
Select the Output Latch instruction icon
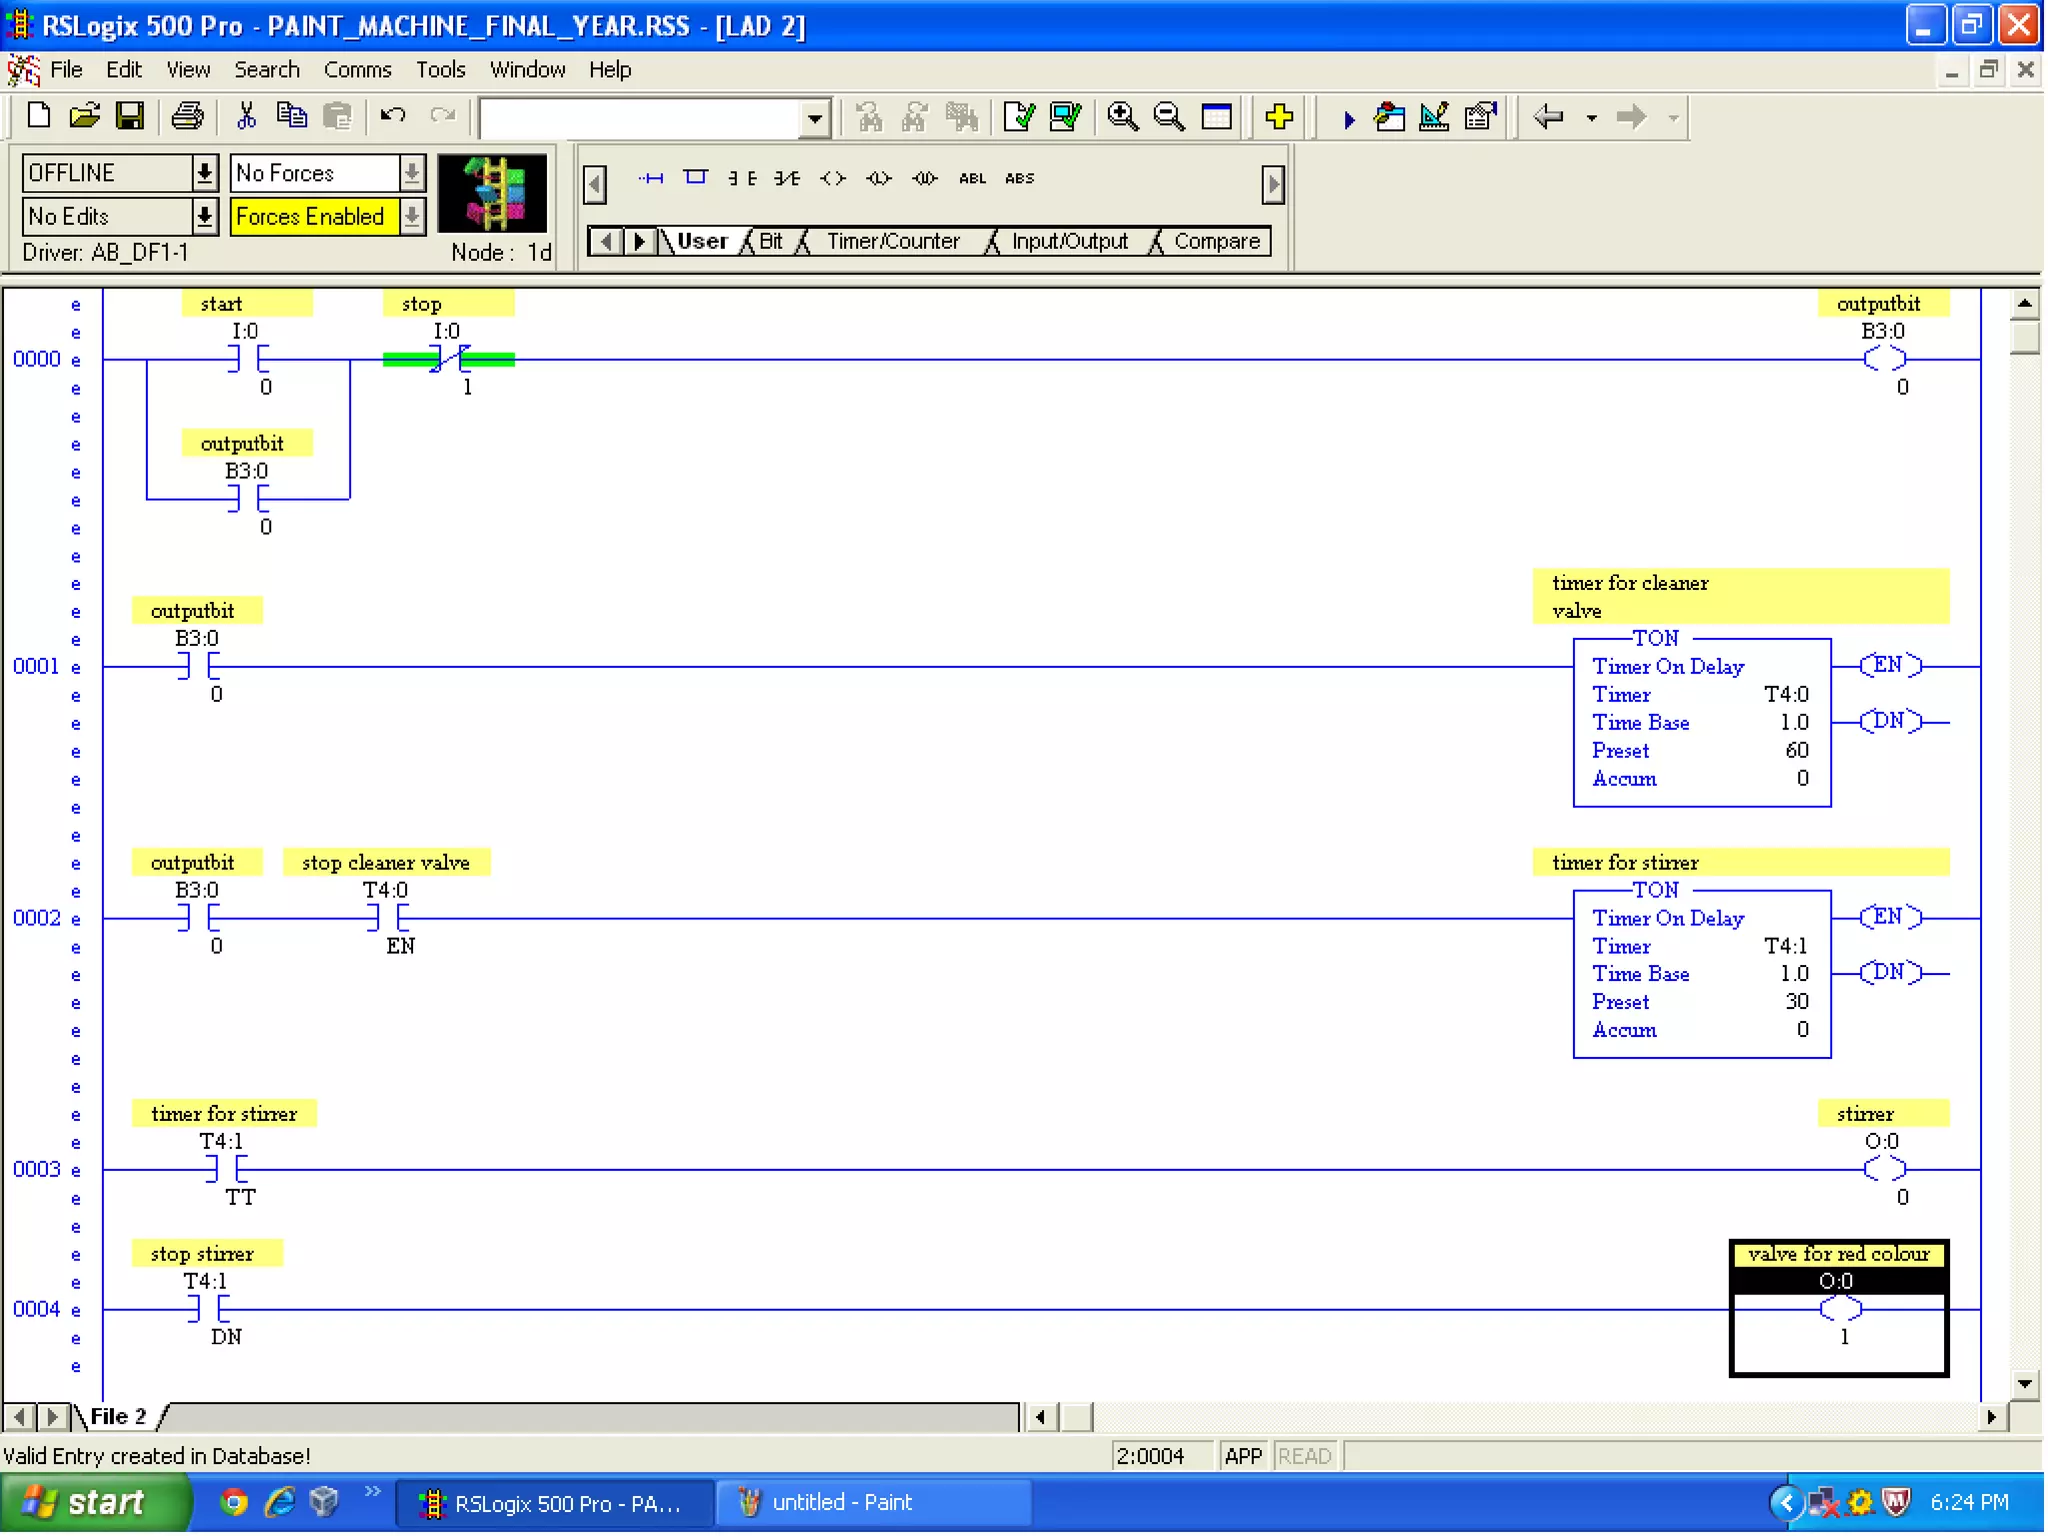coord(878,179)
